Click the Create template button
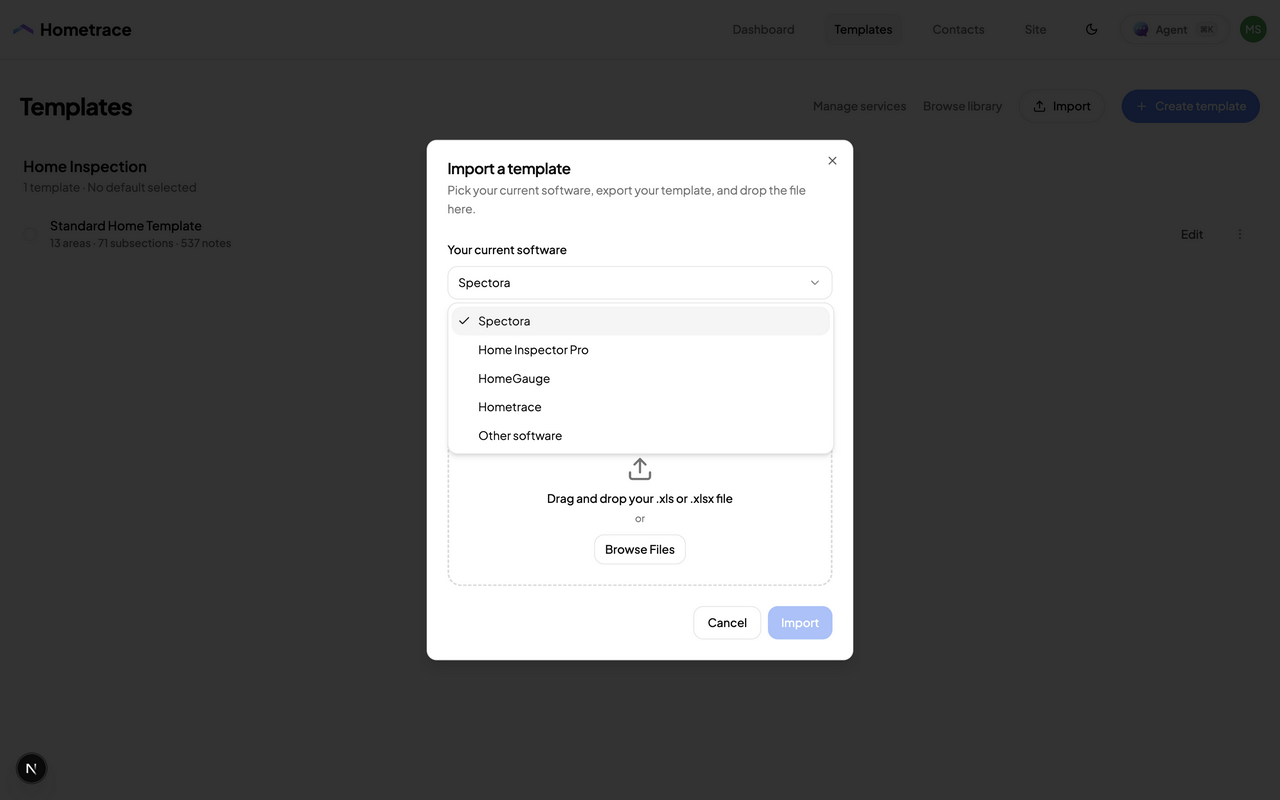1280x800 pixels. point(1190,106)
